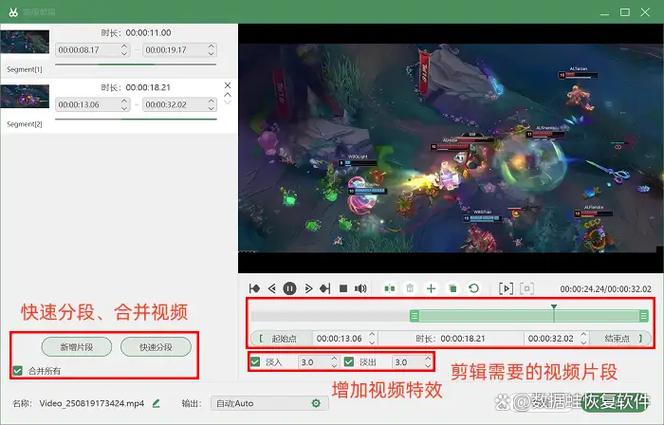
Task: Remove Segment[2] with the X icon
Action: (x=227, y=86)
